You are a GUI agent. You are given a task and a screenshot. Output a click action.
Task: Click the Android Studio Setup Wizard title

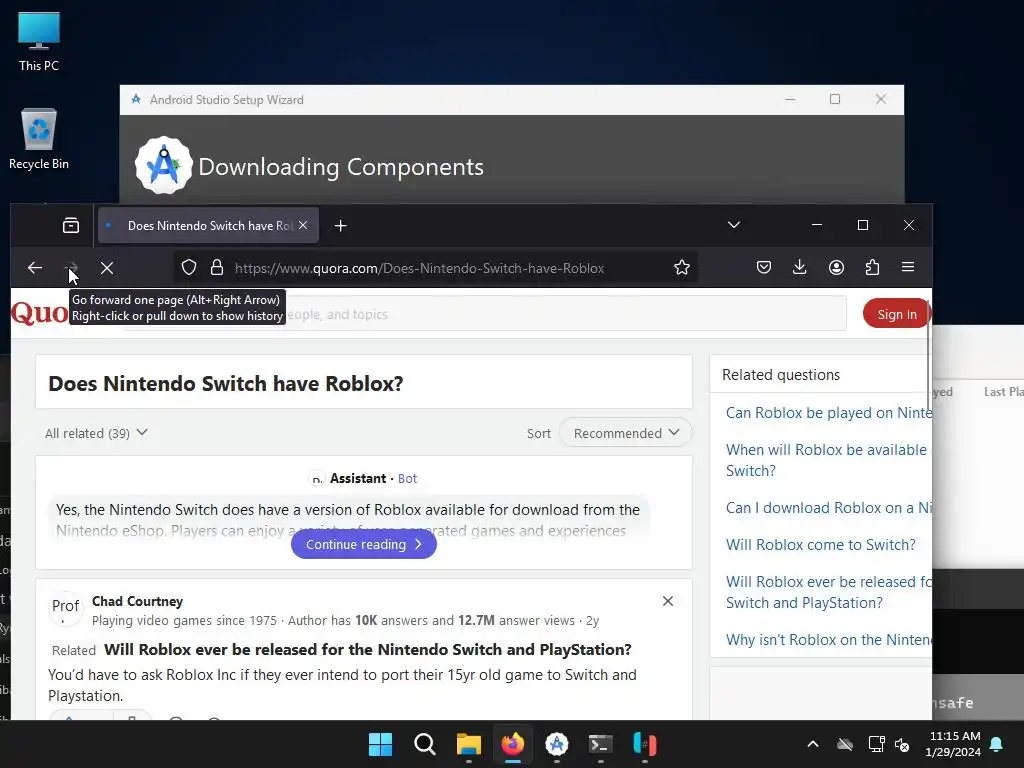(x=227, y=100)
